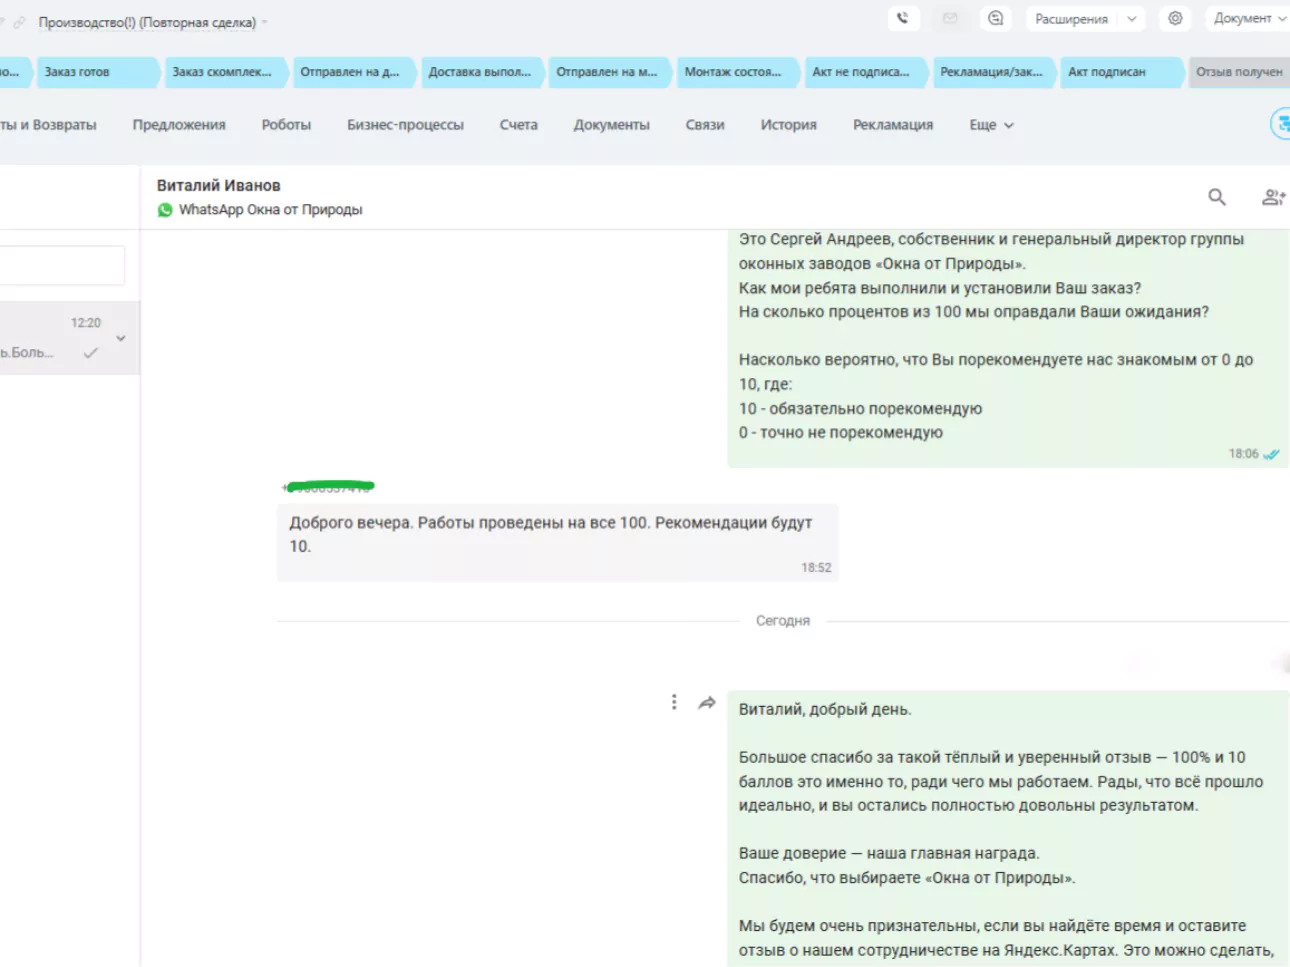Image resolution: width=1290 pixels, height=967 pixels.
Task: Click the phone call icon
Action: [x=903, y=18]
